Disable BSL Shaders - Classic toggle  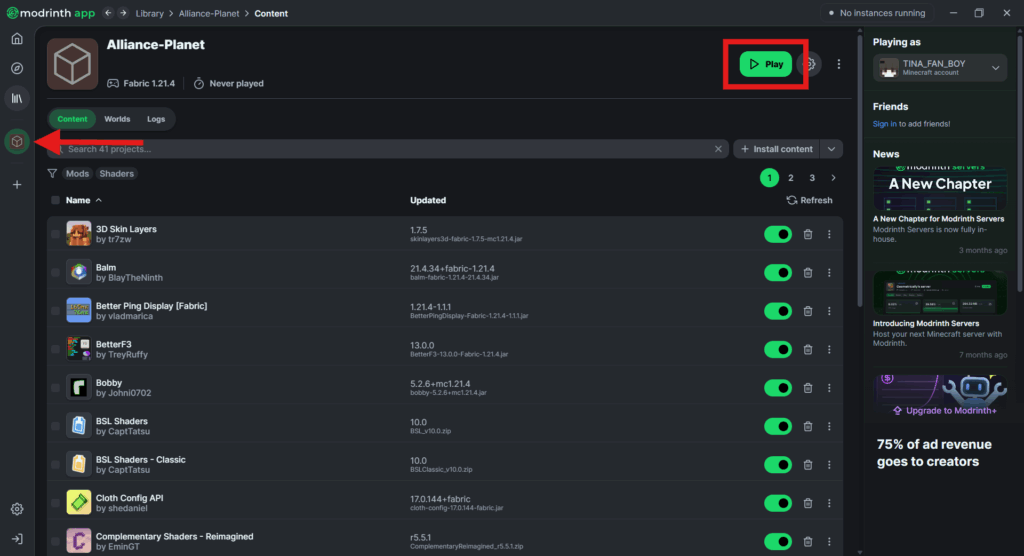click(x=778, y=465)
